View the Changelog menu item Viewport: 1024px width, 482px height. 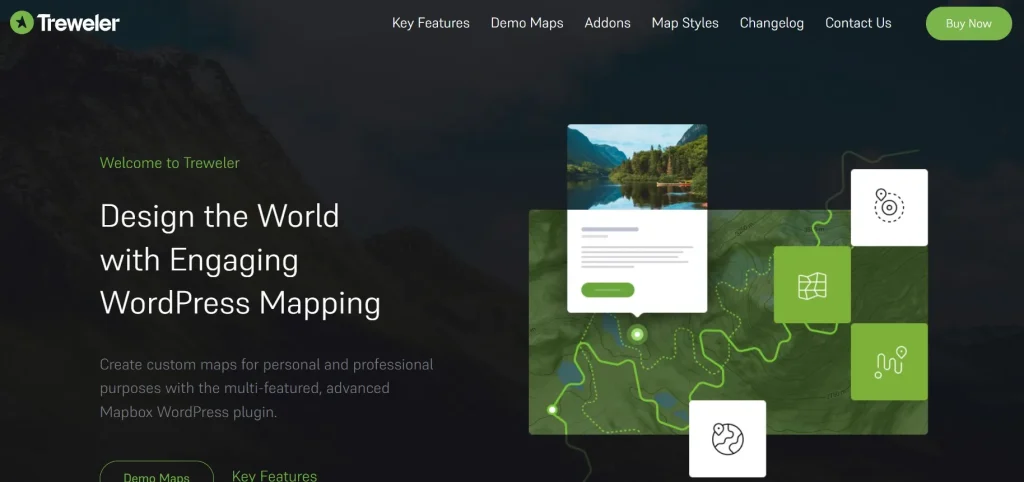[x=772, y=24]
